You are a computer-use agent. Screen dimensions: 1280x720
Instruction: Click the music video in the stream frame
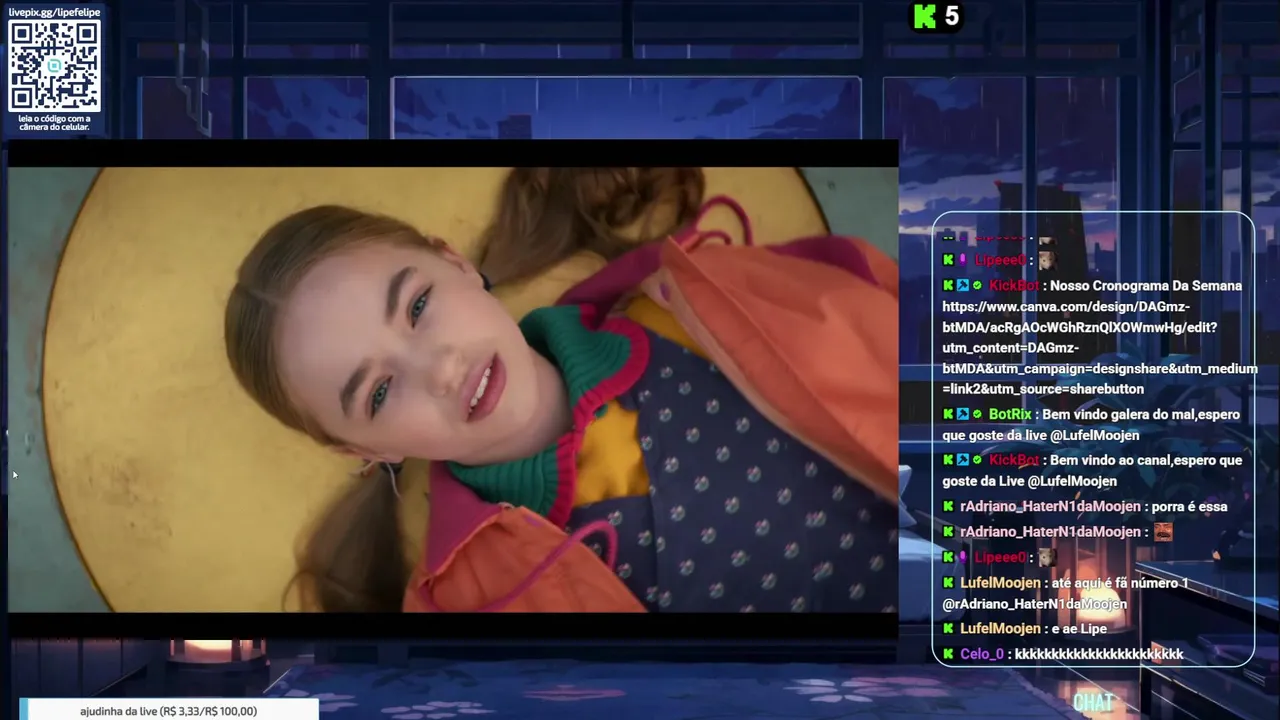pyautogui.click(x=453, y=389)
